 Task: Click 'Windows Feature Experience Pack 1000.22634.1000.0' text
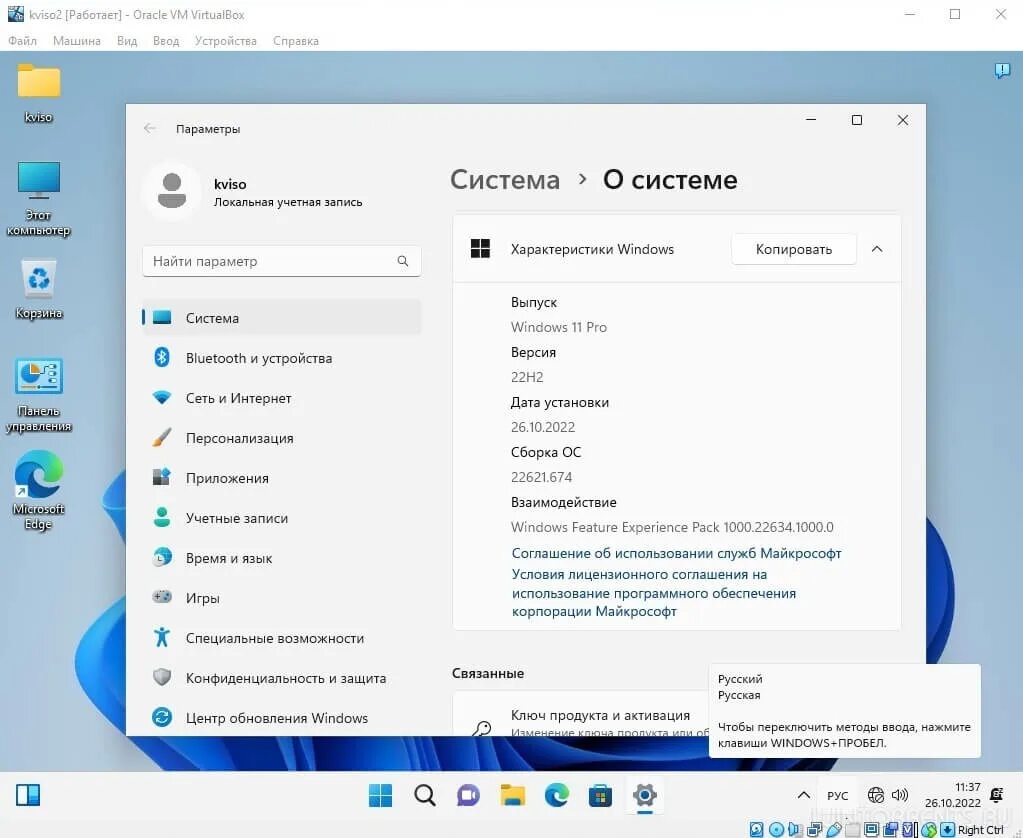(x=672, y=527)
